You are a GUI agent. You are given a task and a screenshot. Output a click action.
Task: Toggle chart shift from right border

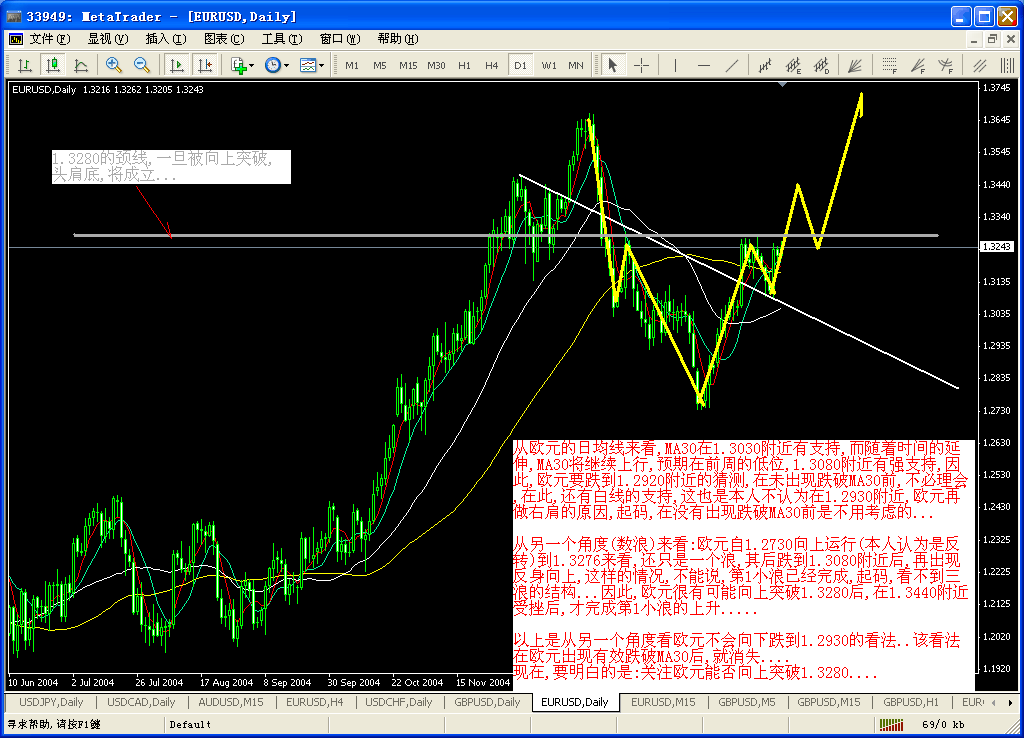coord(205,65)
